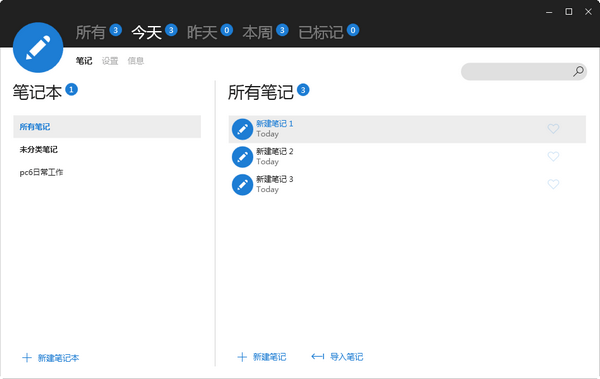Maximize the notes window
This screenshot has height=379, width=600.
pyautogui.click(x=569, y=12)
